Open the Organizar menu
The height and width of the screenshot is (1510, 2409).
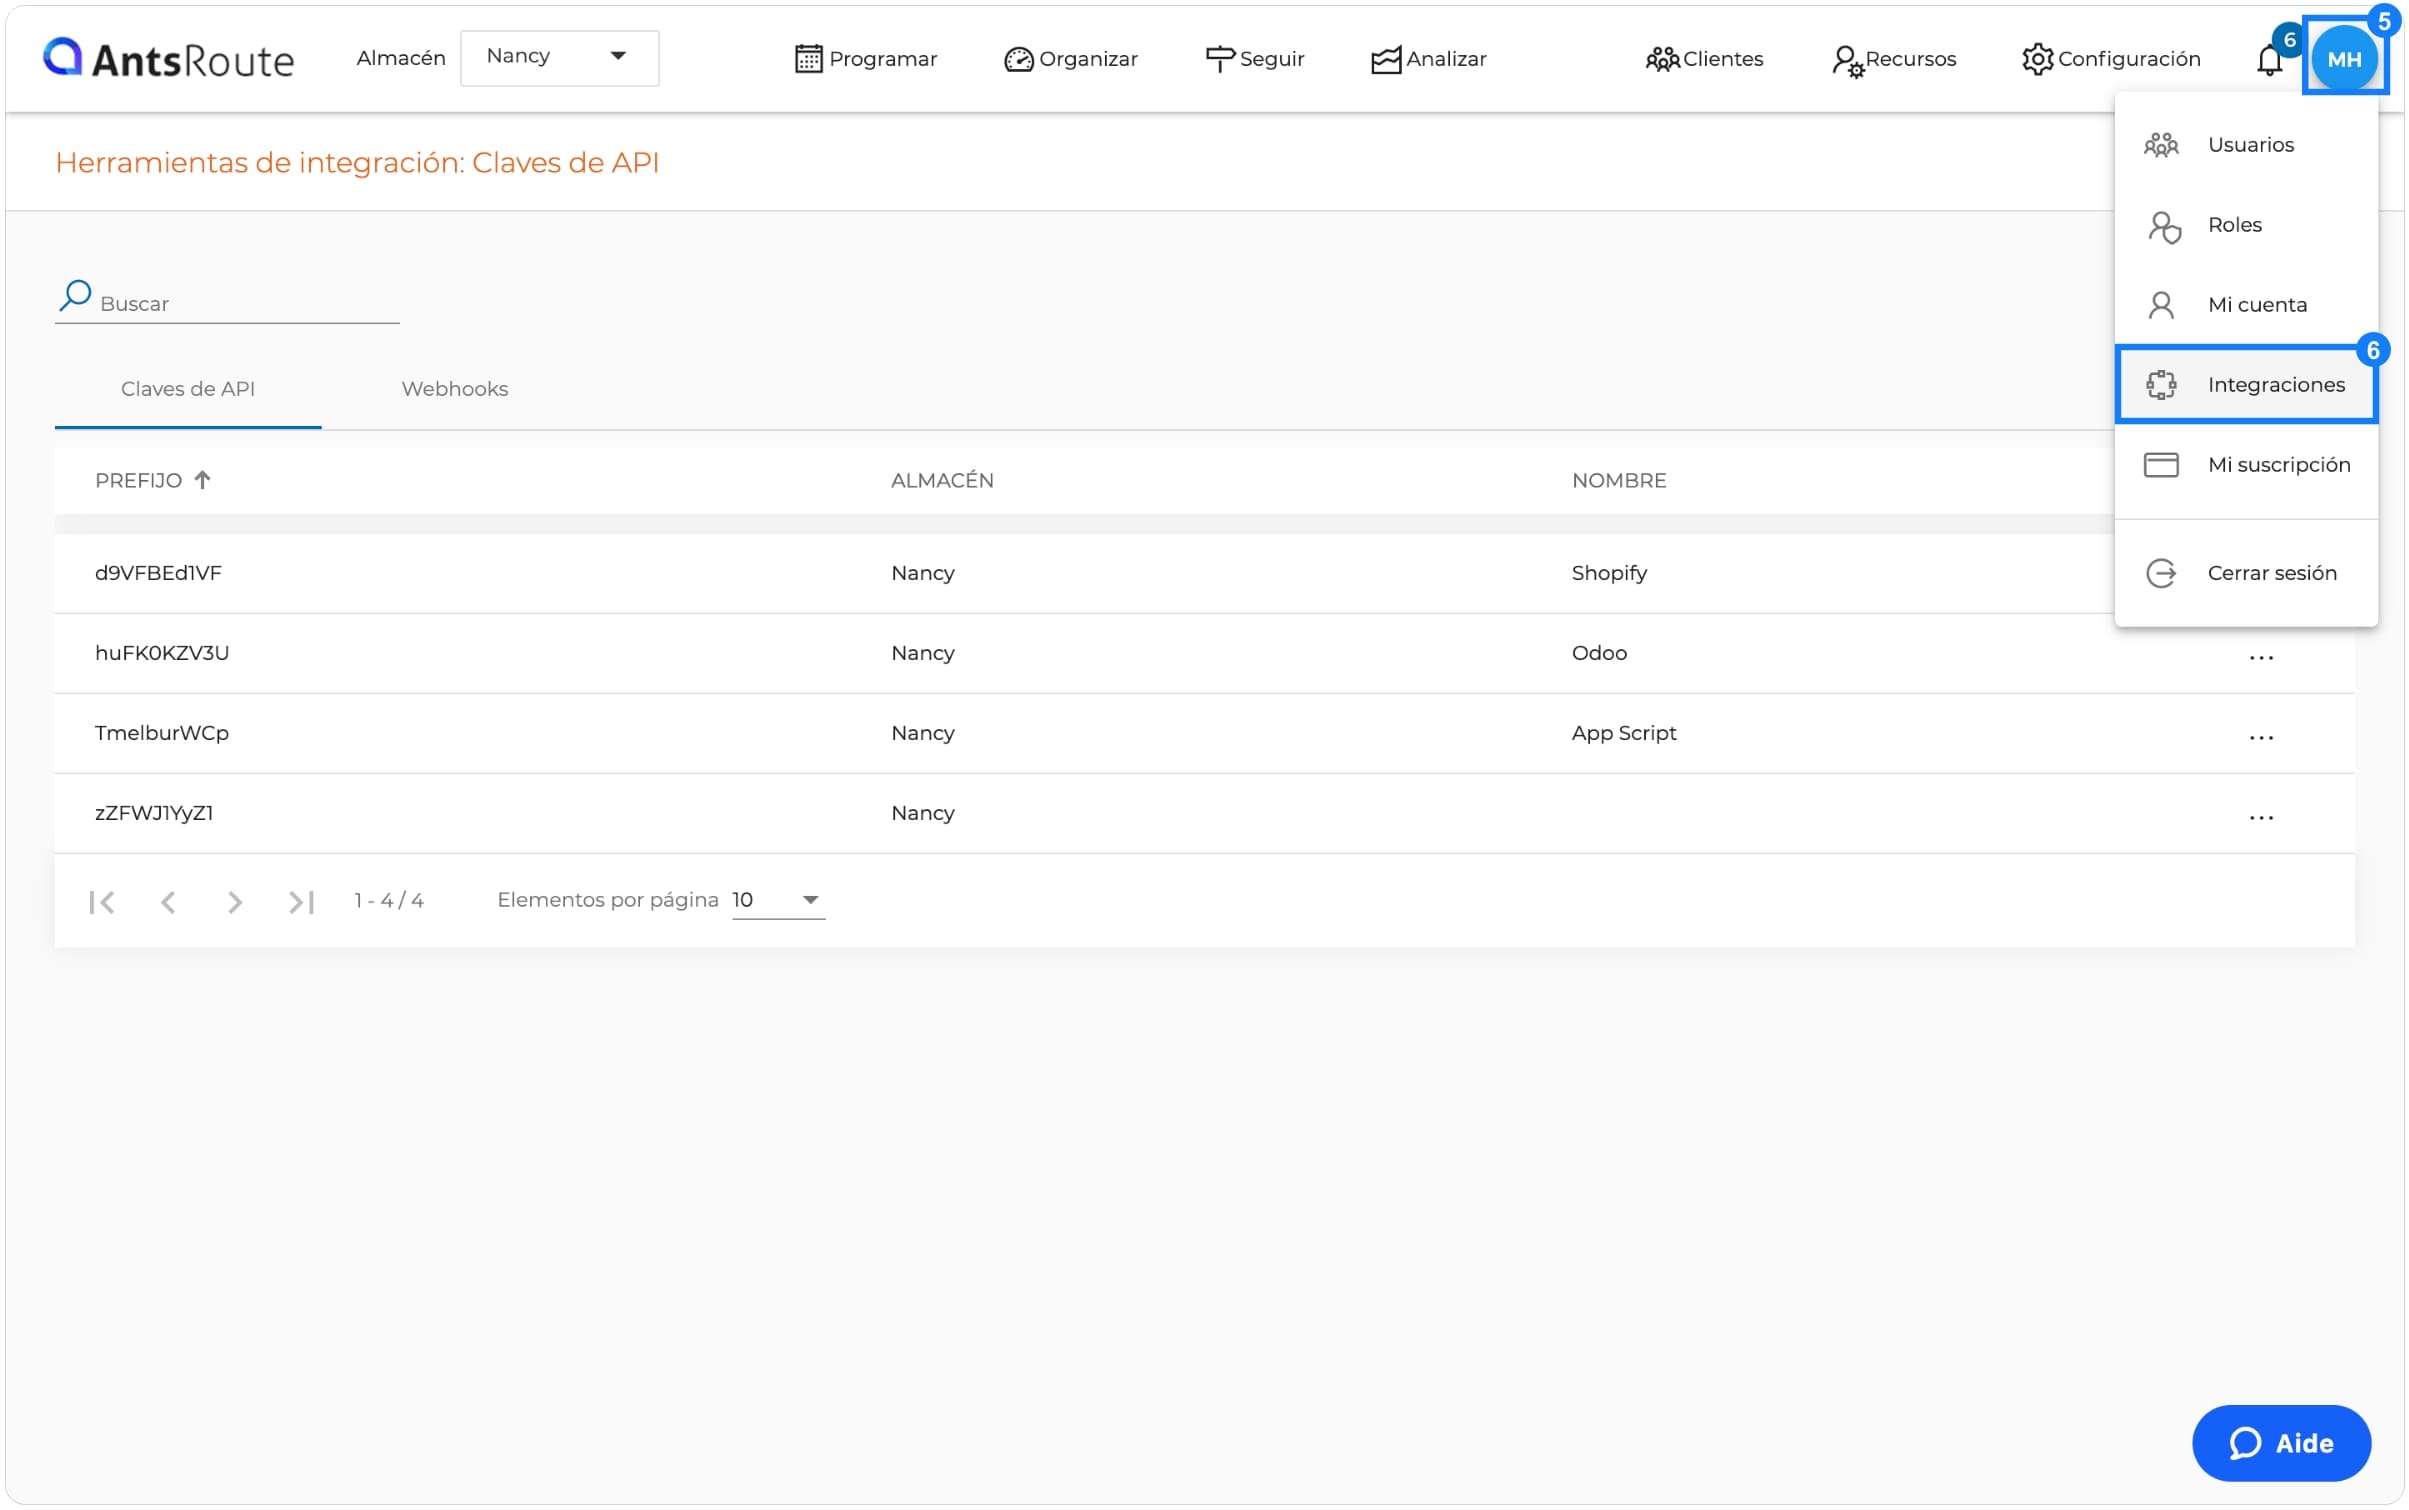pos(1070,59)
